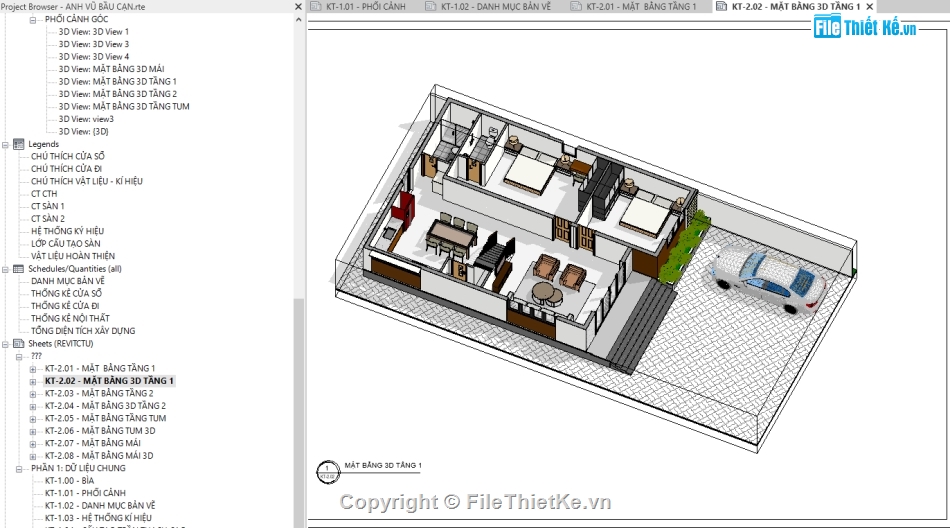Expand sheet KT-2.08 - MẶT BẰNG MÁI 3D
Viewport: 950px width, 528px height.
coord(33,456)
